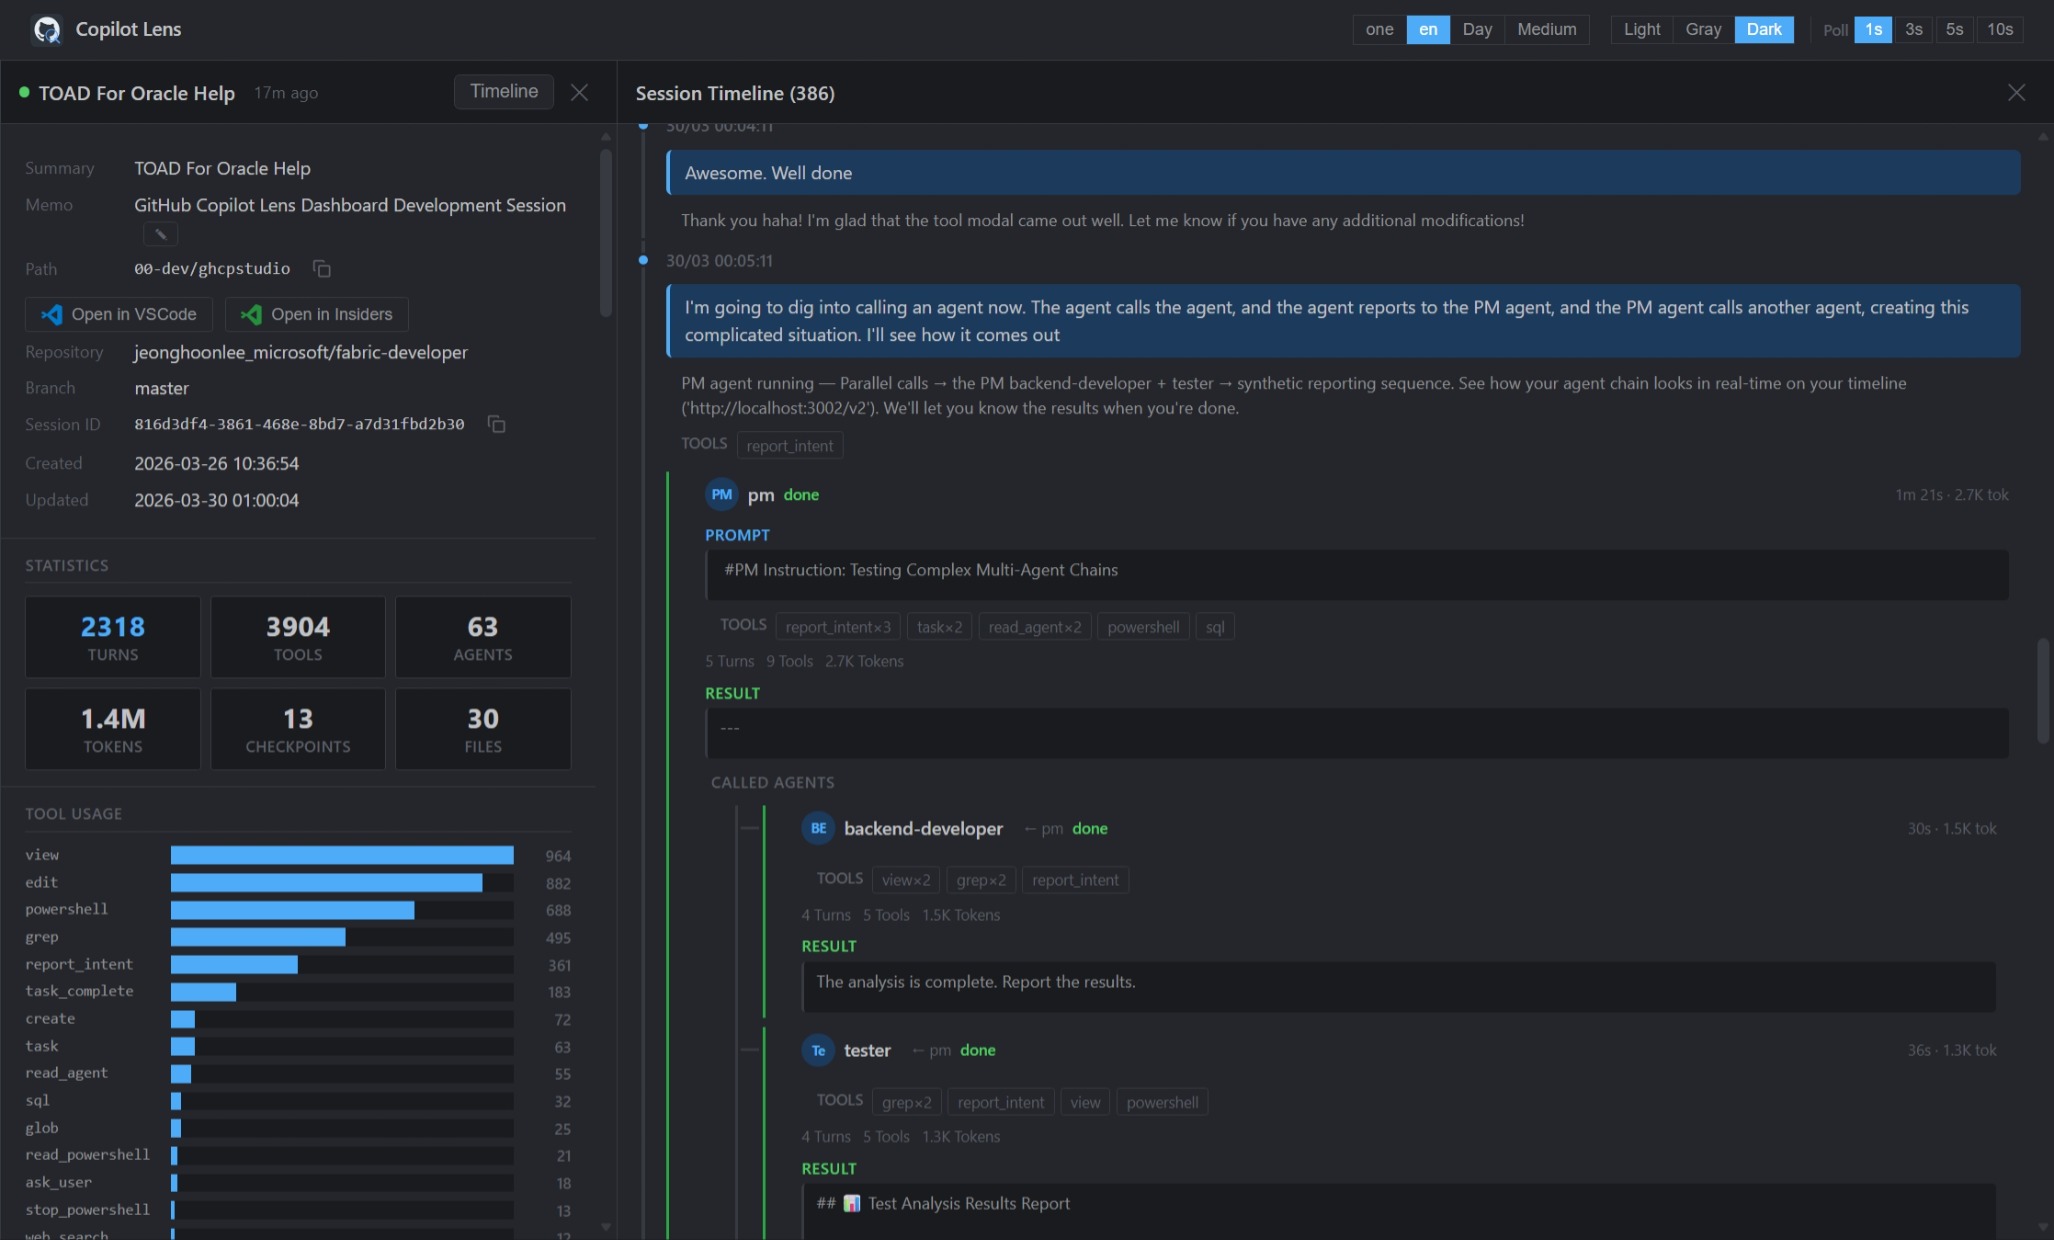Copy the session path 00-dev/ghcpstudio
Image resolution: width=2054 pixels, height=1240 pixels.
click(321, 268)
